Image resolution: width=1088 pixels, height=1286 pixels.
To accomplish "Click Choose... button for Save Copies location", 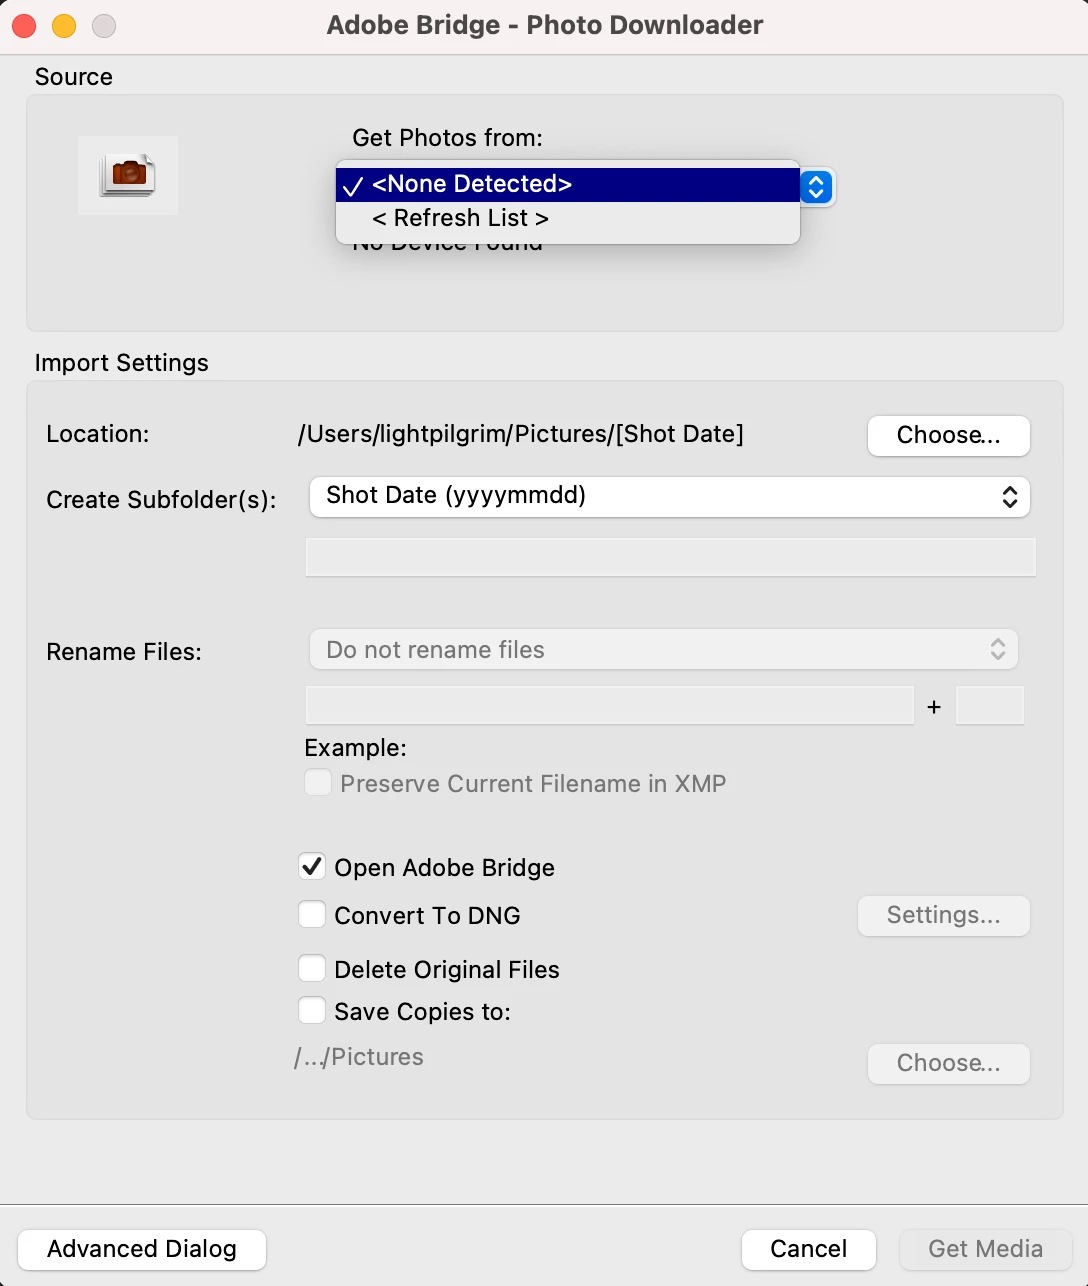I will click(948, 1063).
